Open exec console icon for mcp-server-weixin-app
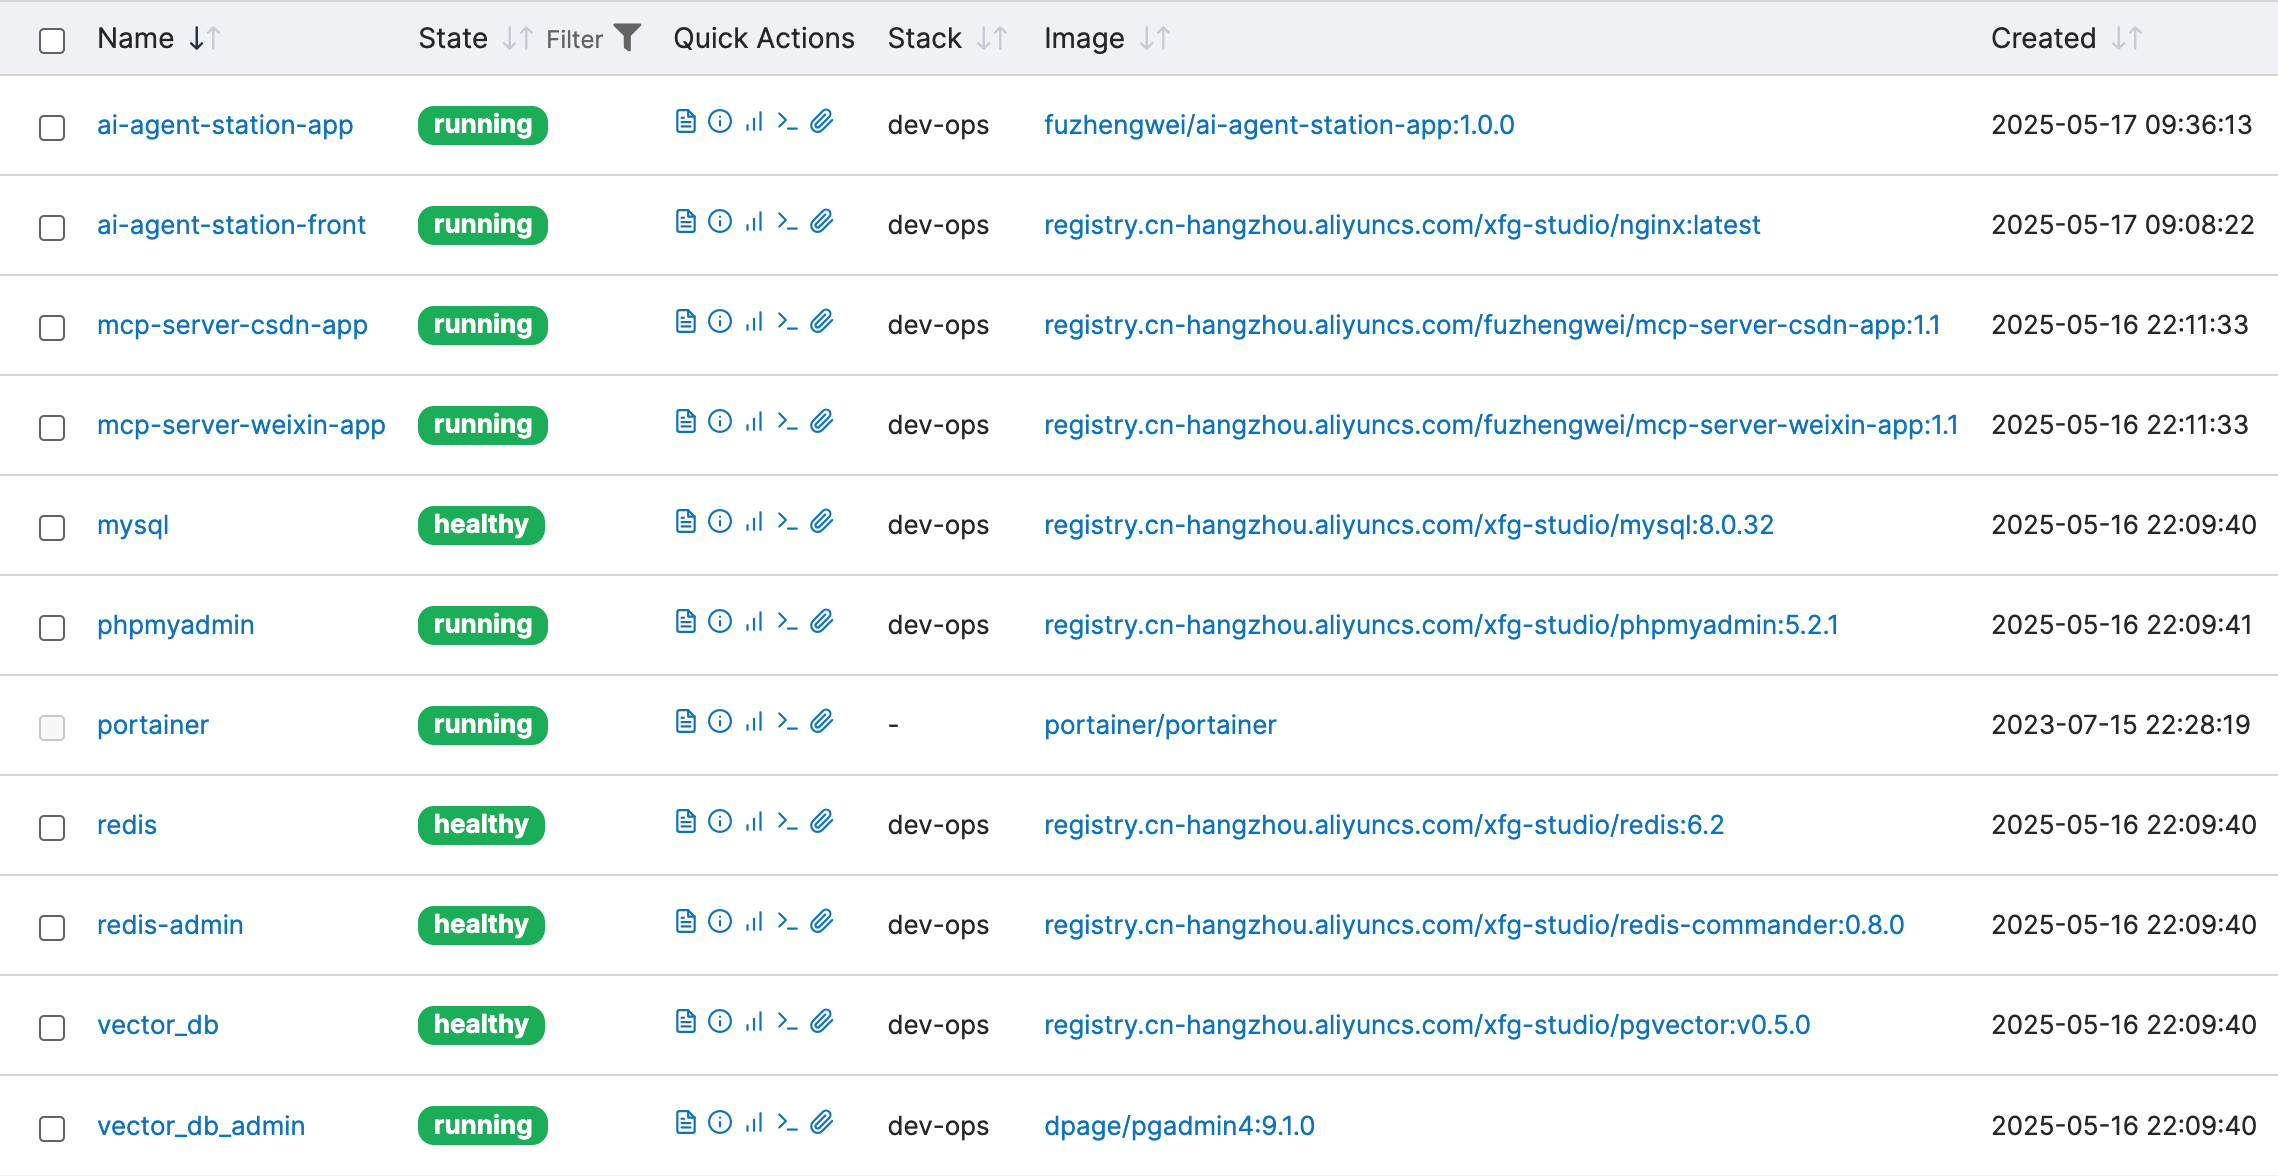Image resolution: width=2278 pixels, height=1176 pixels. click(x=788, y=422)
